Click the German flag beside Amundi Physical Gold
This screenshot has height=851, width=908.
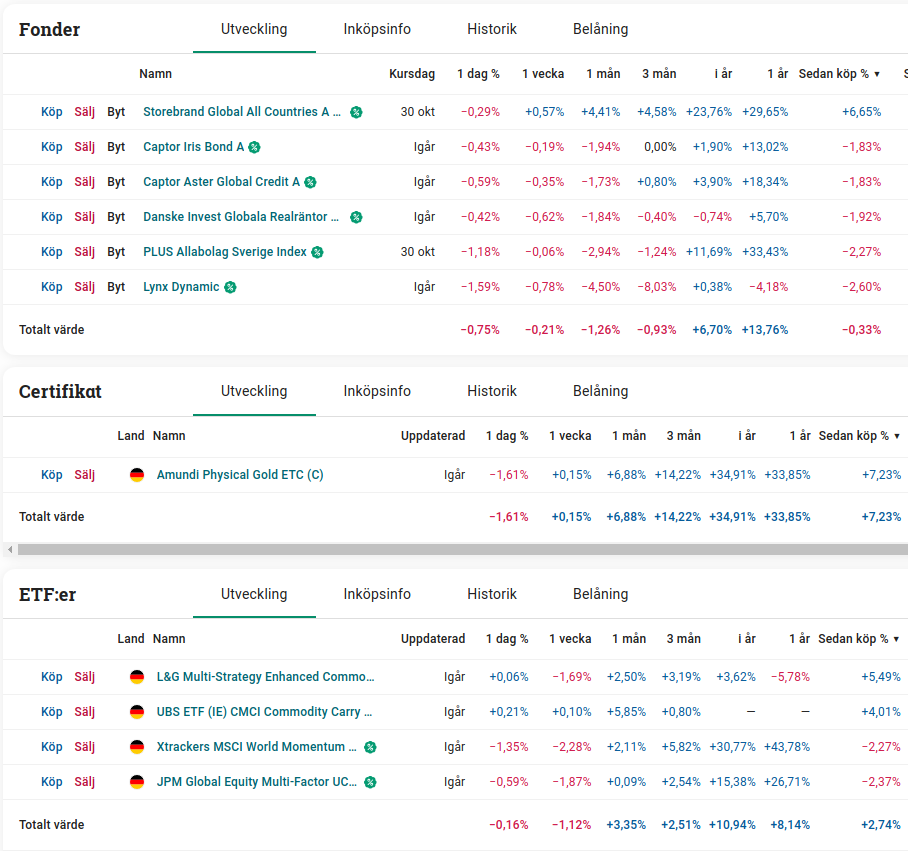[x=137, y=475]
